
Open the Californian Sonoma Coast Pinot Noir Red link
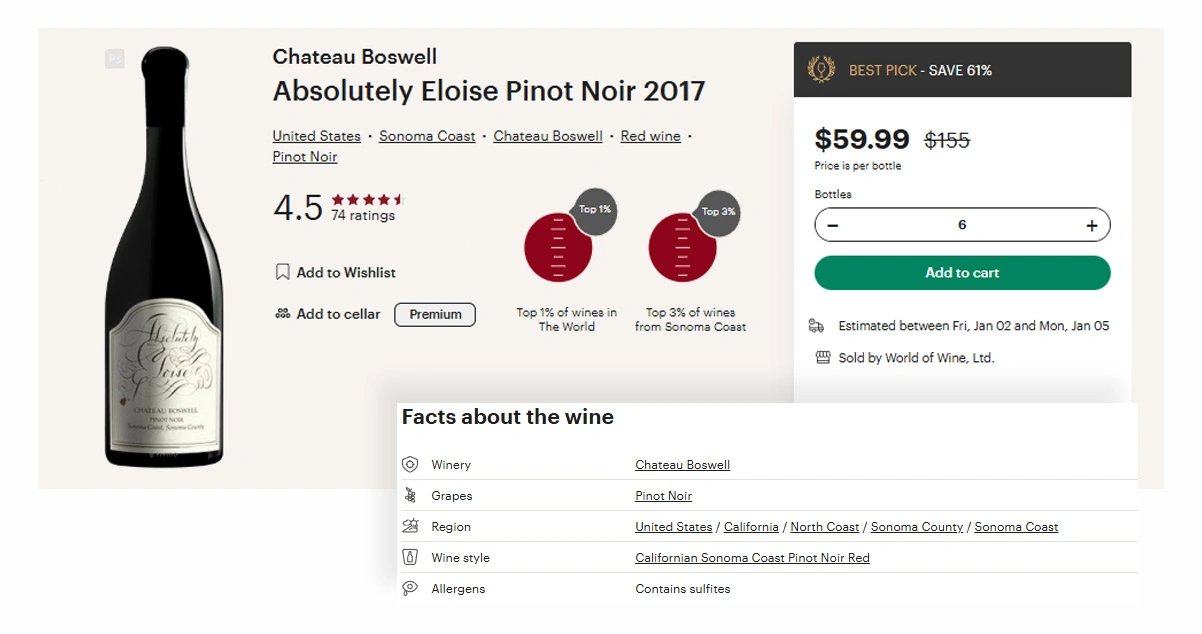[x=752, y=558]
